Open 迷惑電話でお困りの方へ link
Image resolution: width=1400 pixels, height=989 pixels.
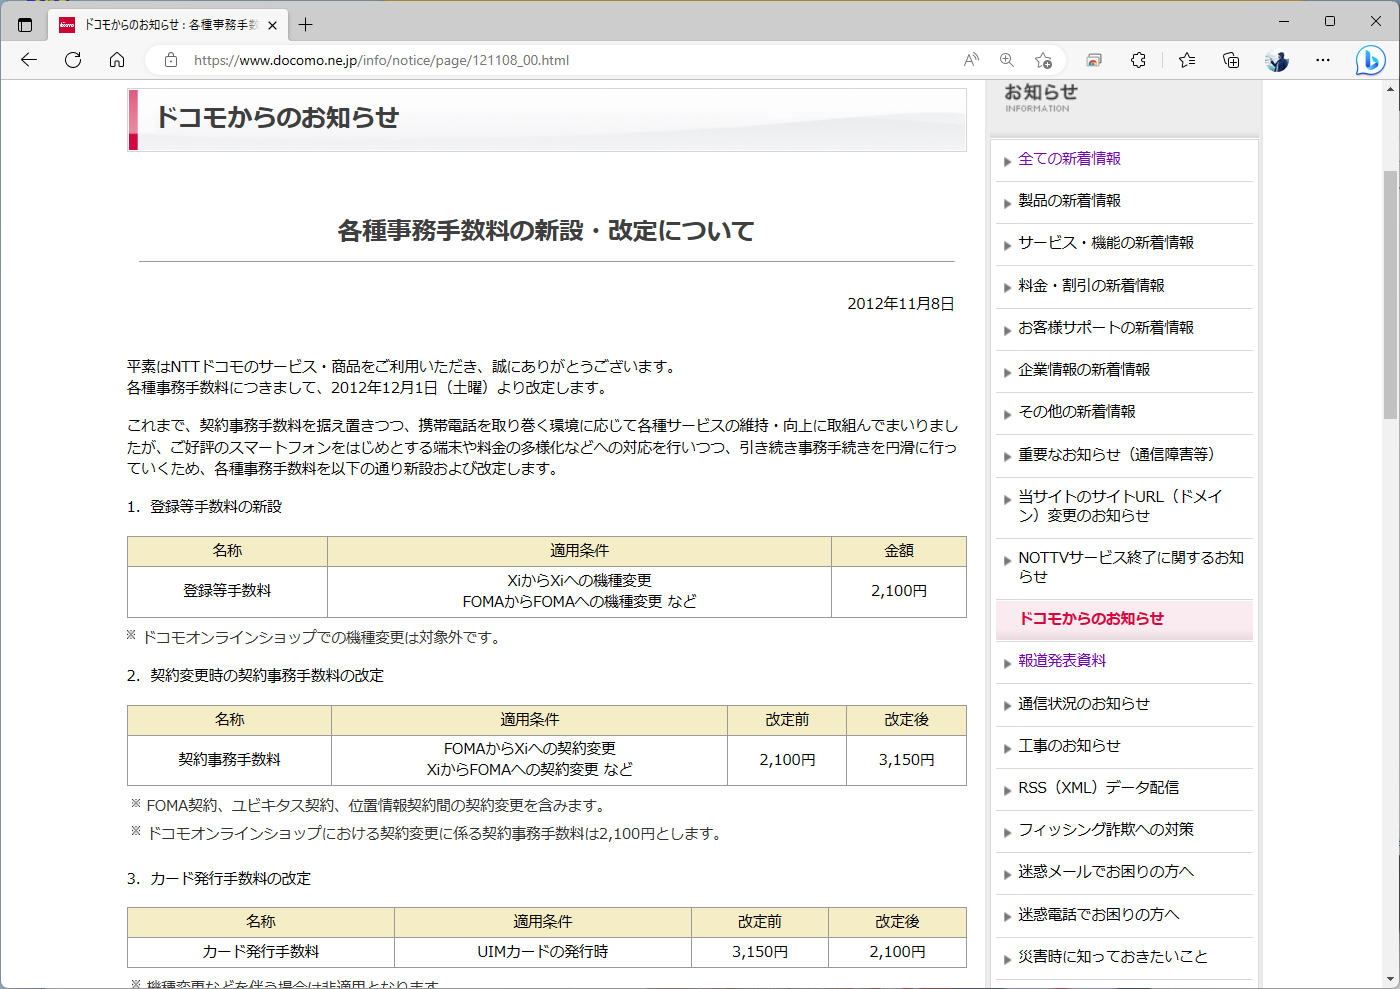click(1098, 915)
